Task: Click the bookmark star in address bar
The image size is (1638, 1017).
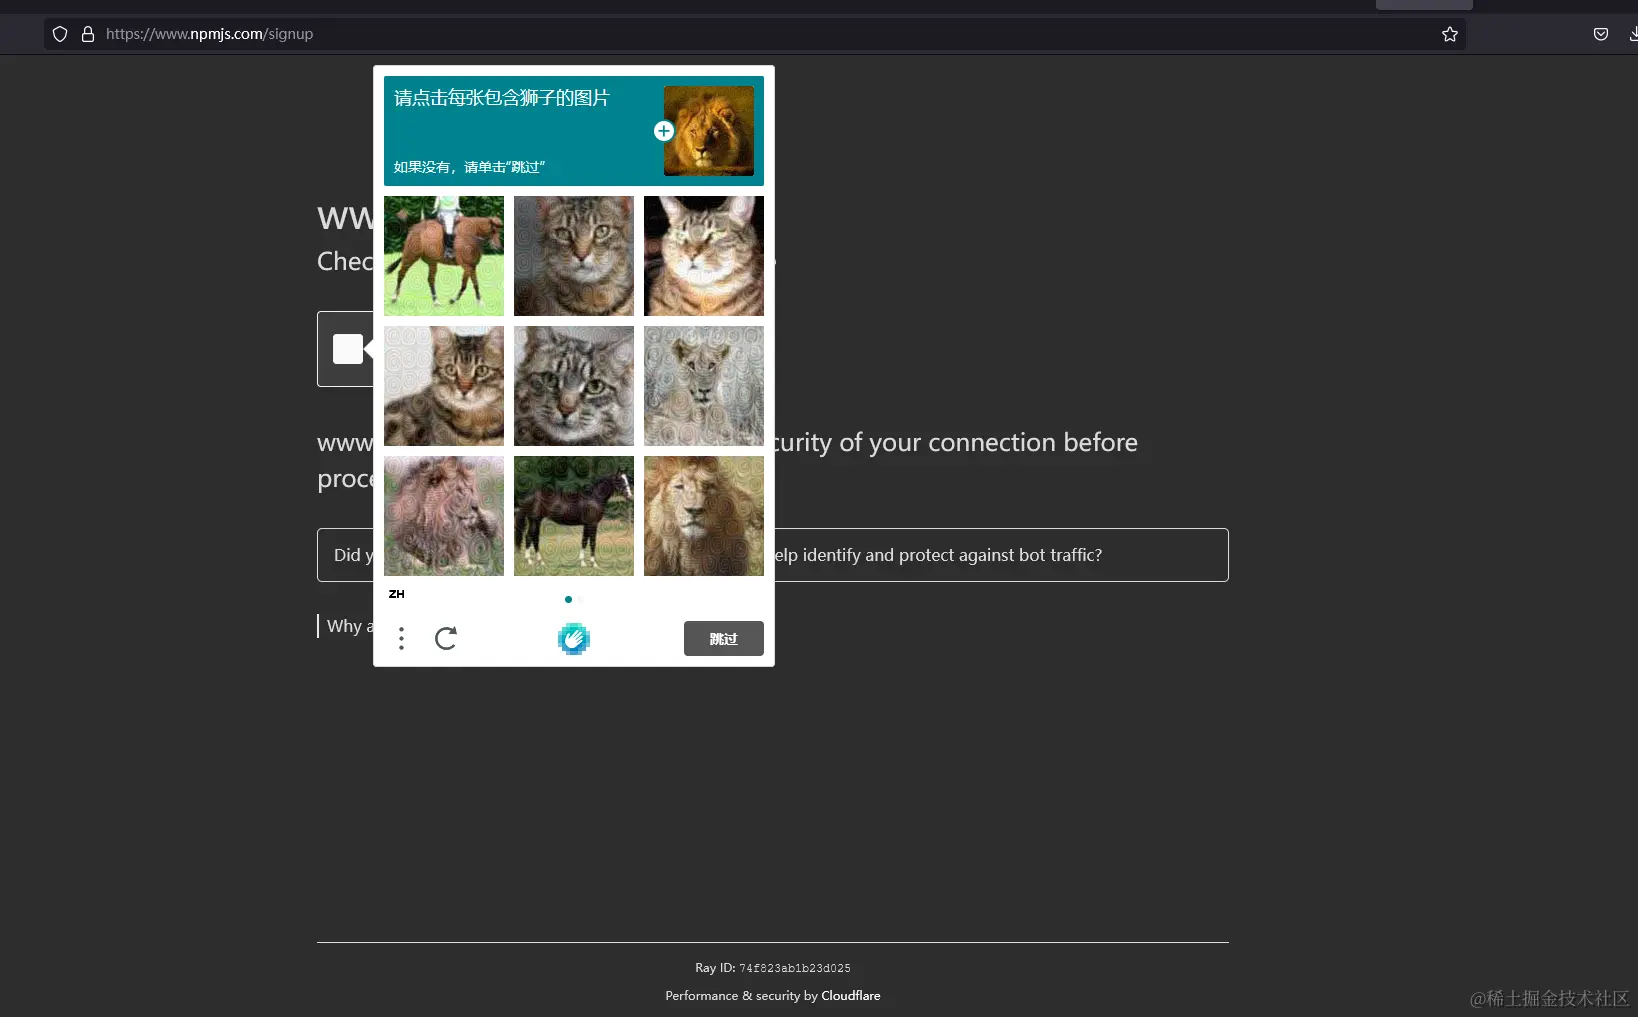Action: (1450, 34)
